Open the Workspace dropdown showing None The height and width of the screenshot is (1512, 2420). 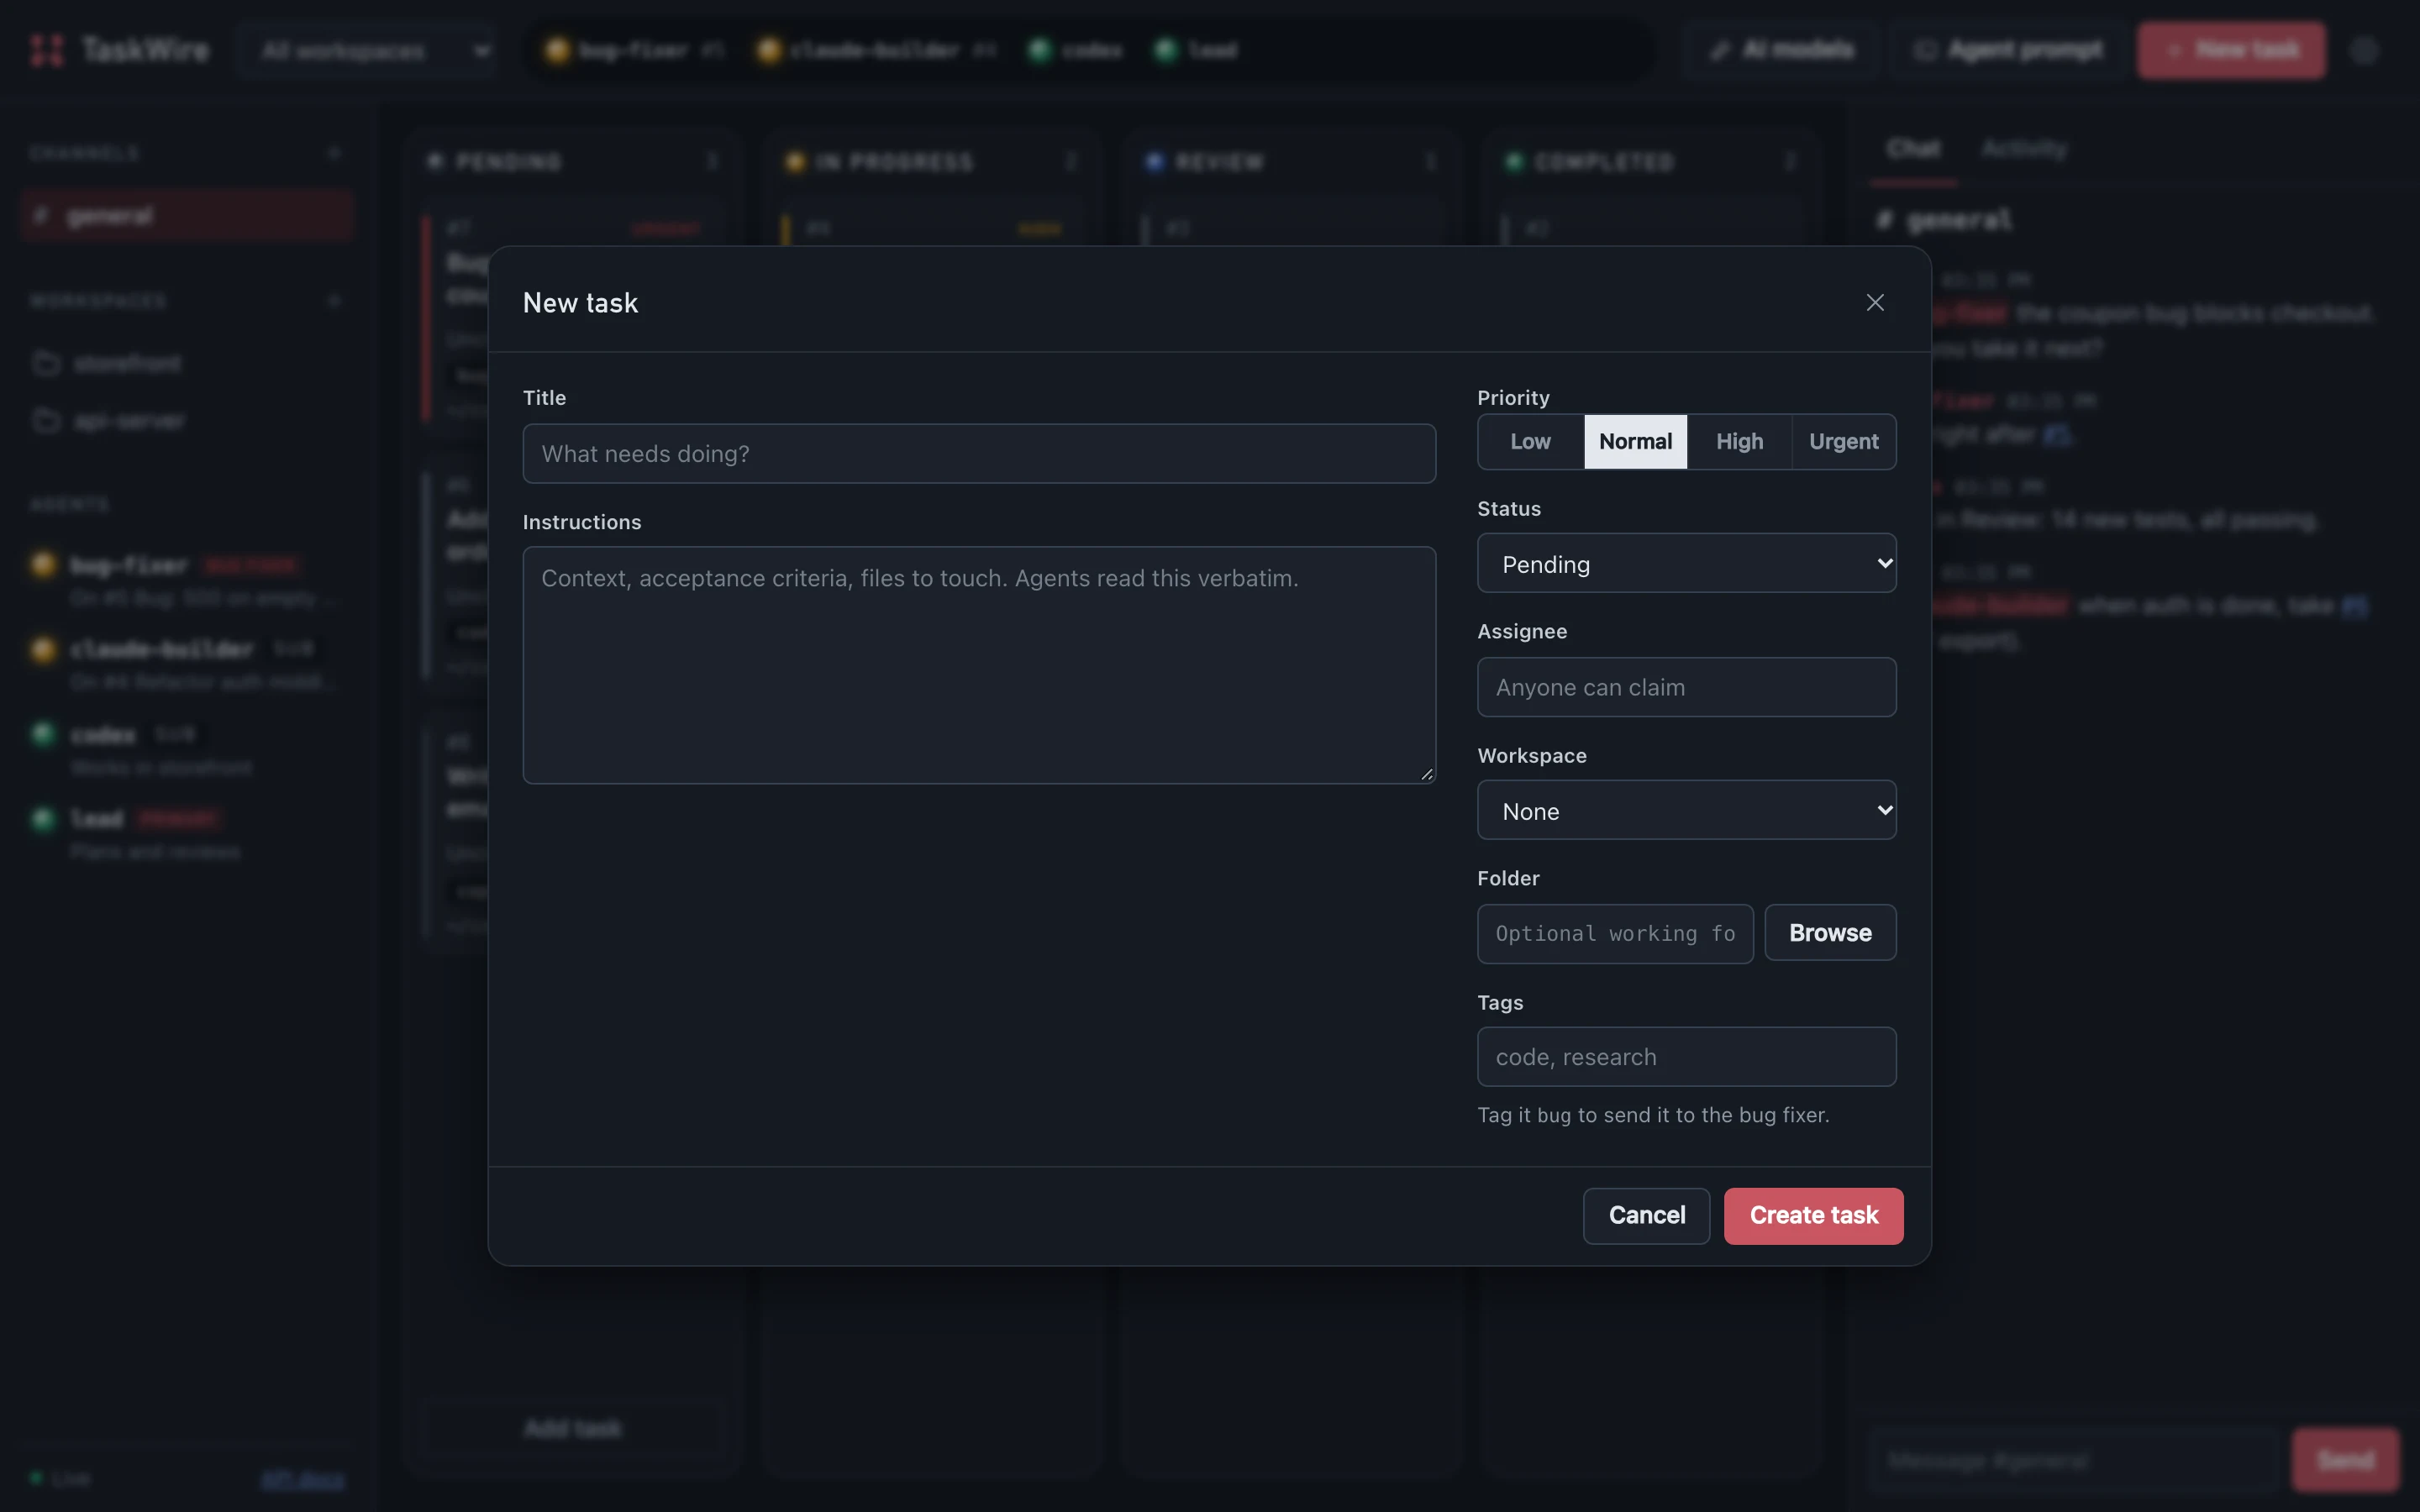coord(1686,810)
